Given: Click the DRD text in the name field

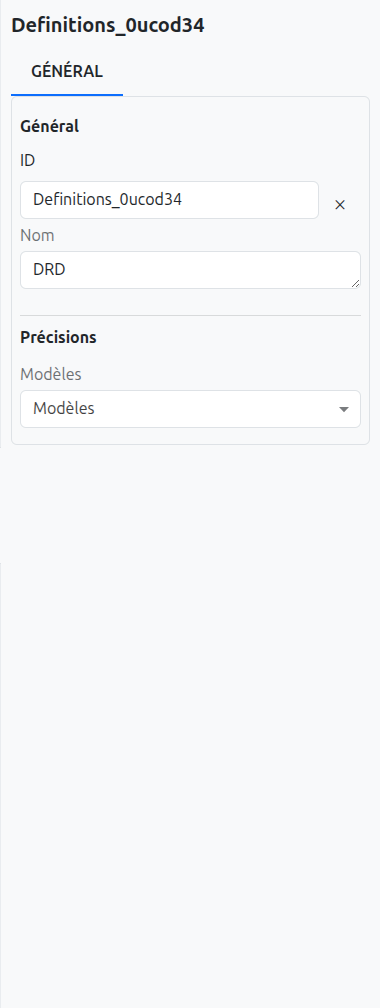Looking at the screenshot, I should (50, 270).
